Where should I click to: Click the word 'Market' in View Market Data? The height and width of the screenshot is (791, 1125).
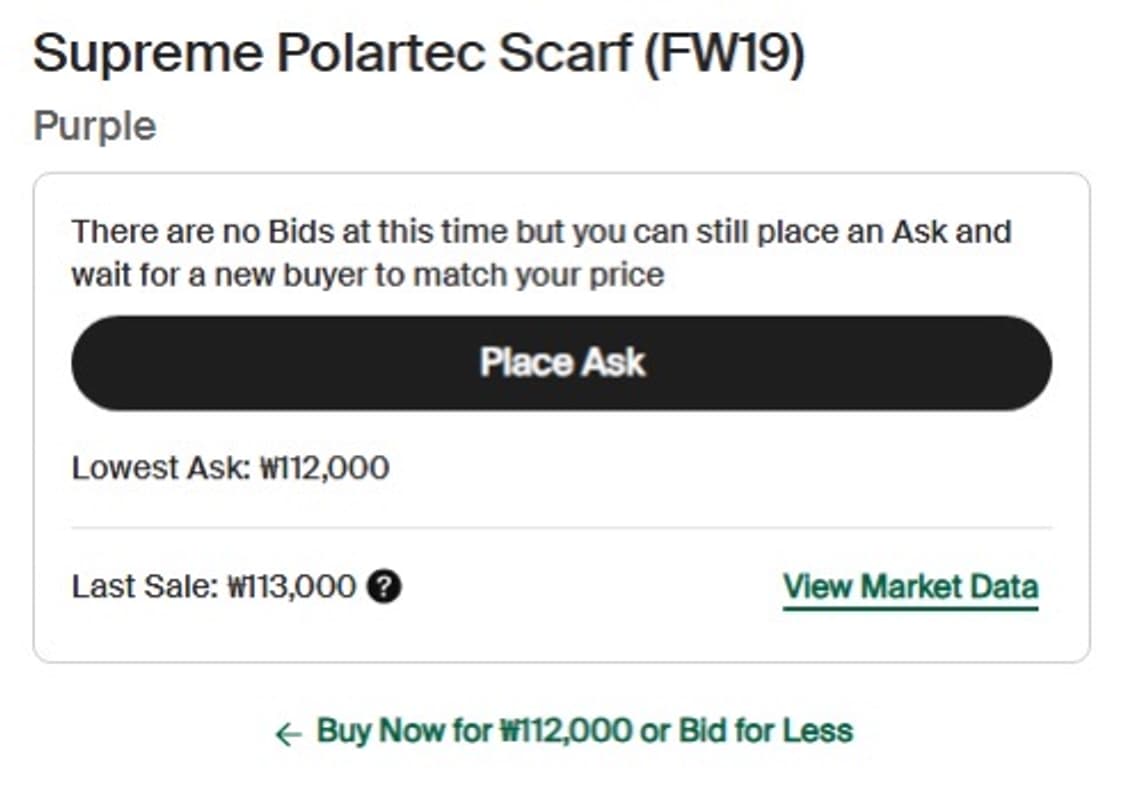(x=910, y=587)
